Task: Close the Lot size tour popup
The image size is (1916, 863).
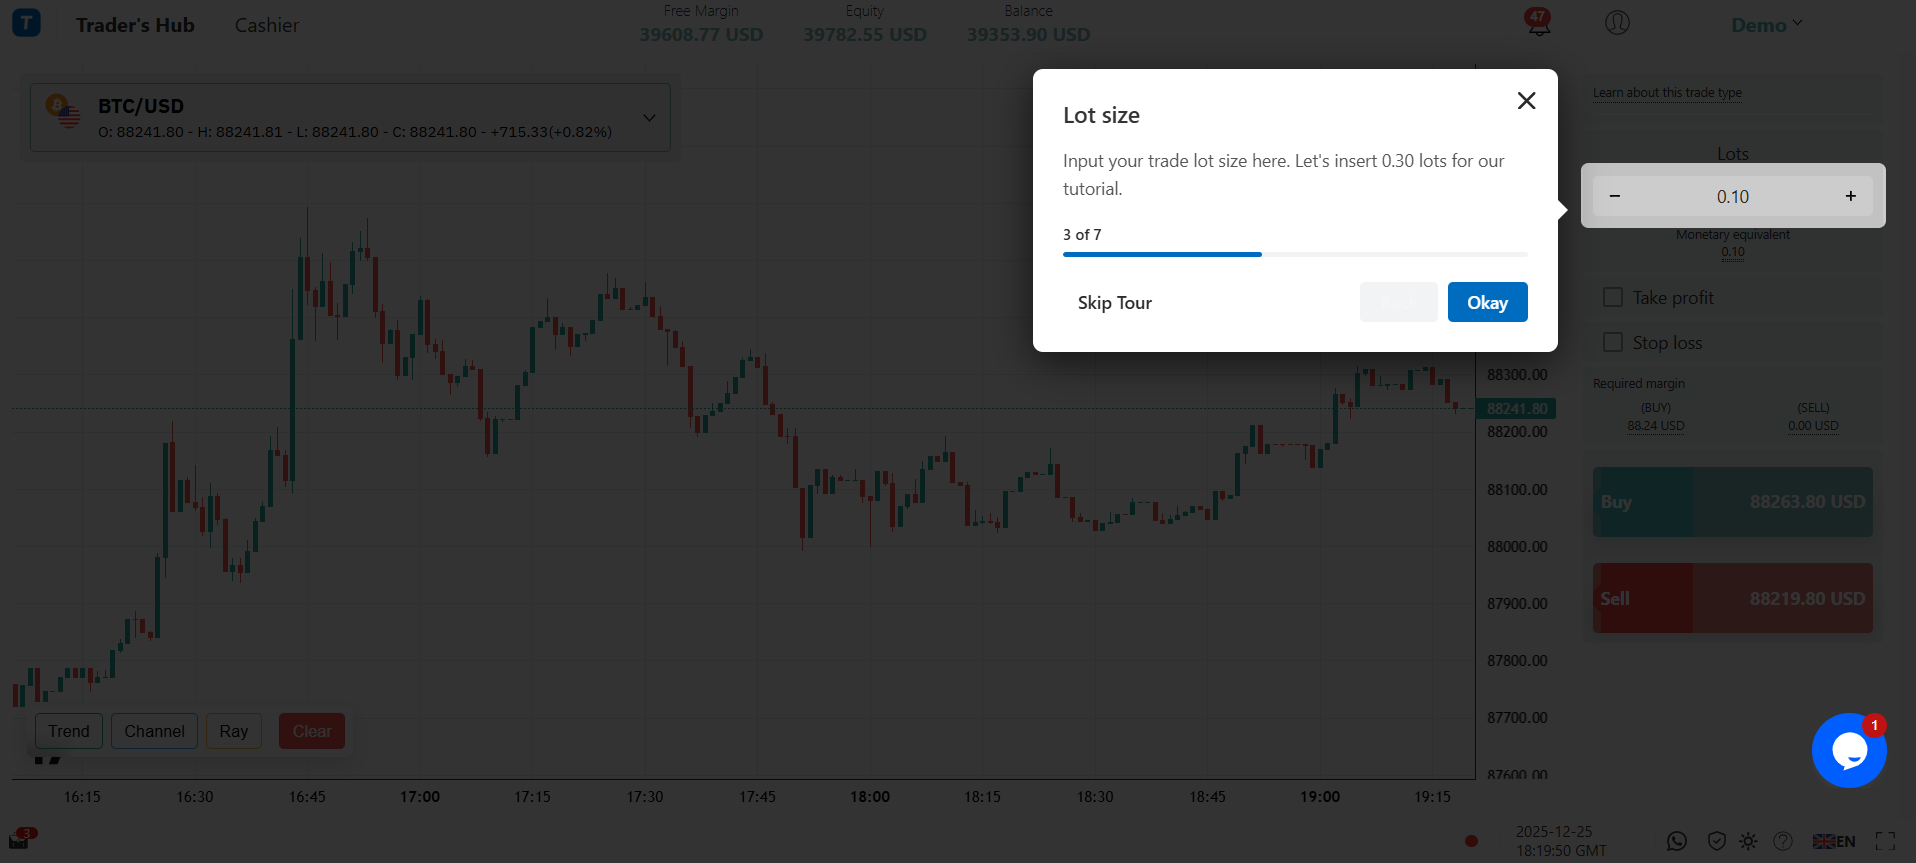Action: [1526, 101]
